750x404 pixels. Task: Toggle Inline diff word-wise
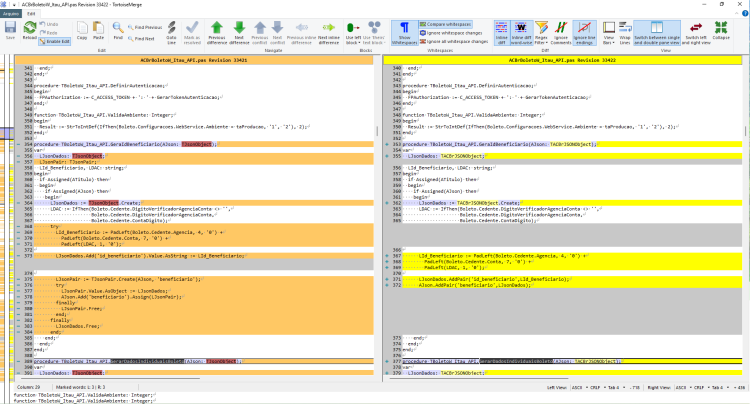click(x=521, y=33)
